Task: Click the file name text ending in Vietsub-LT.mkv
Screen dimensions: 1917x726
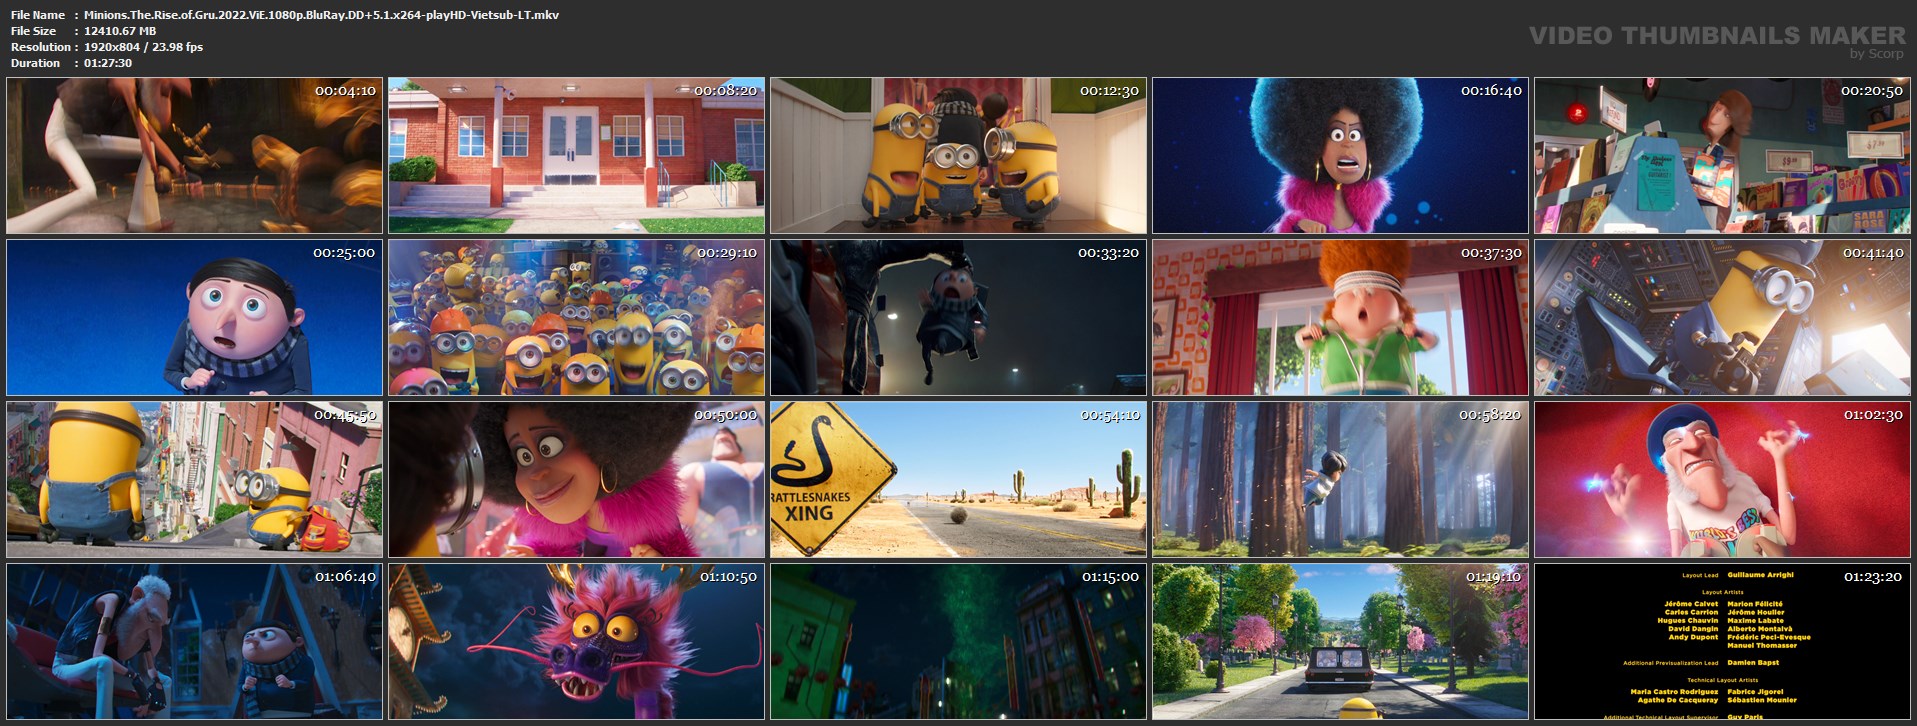Action: click(321, 15)
